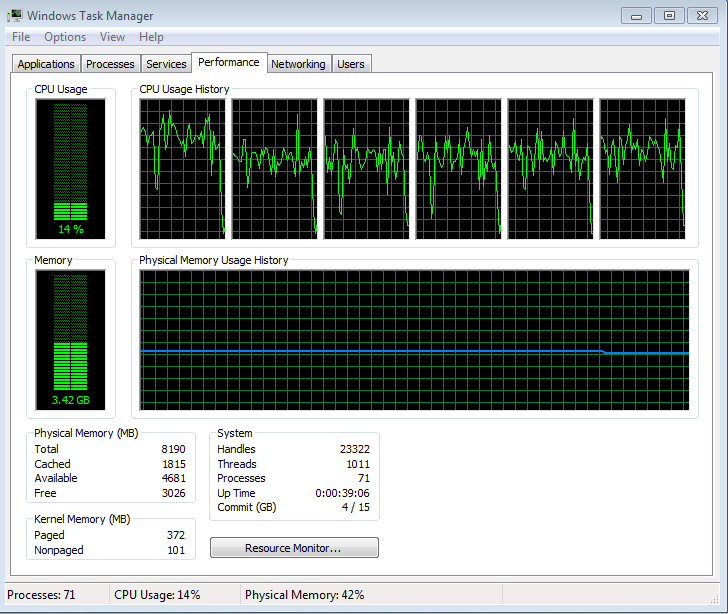Click the Kernel Memory Paged value 372
The height and width of the screenshot is (614, 728).
coord(176,535)
